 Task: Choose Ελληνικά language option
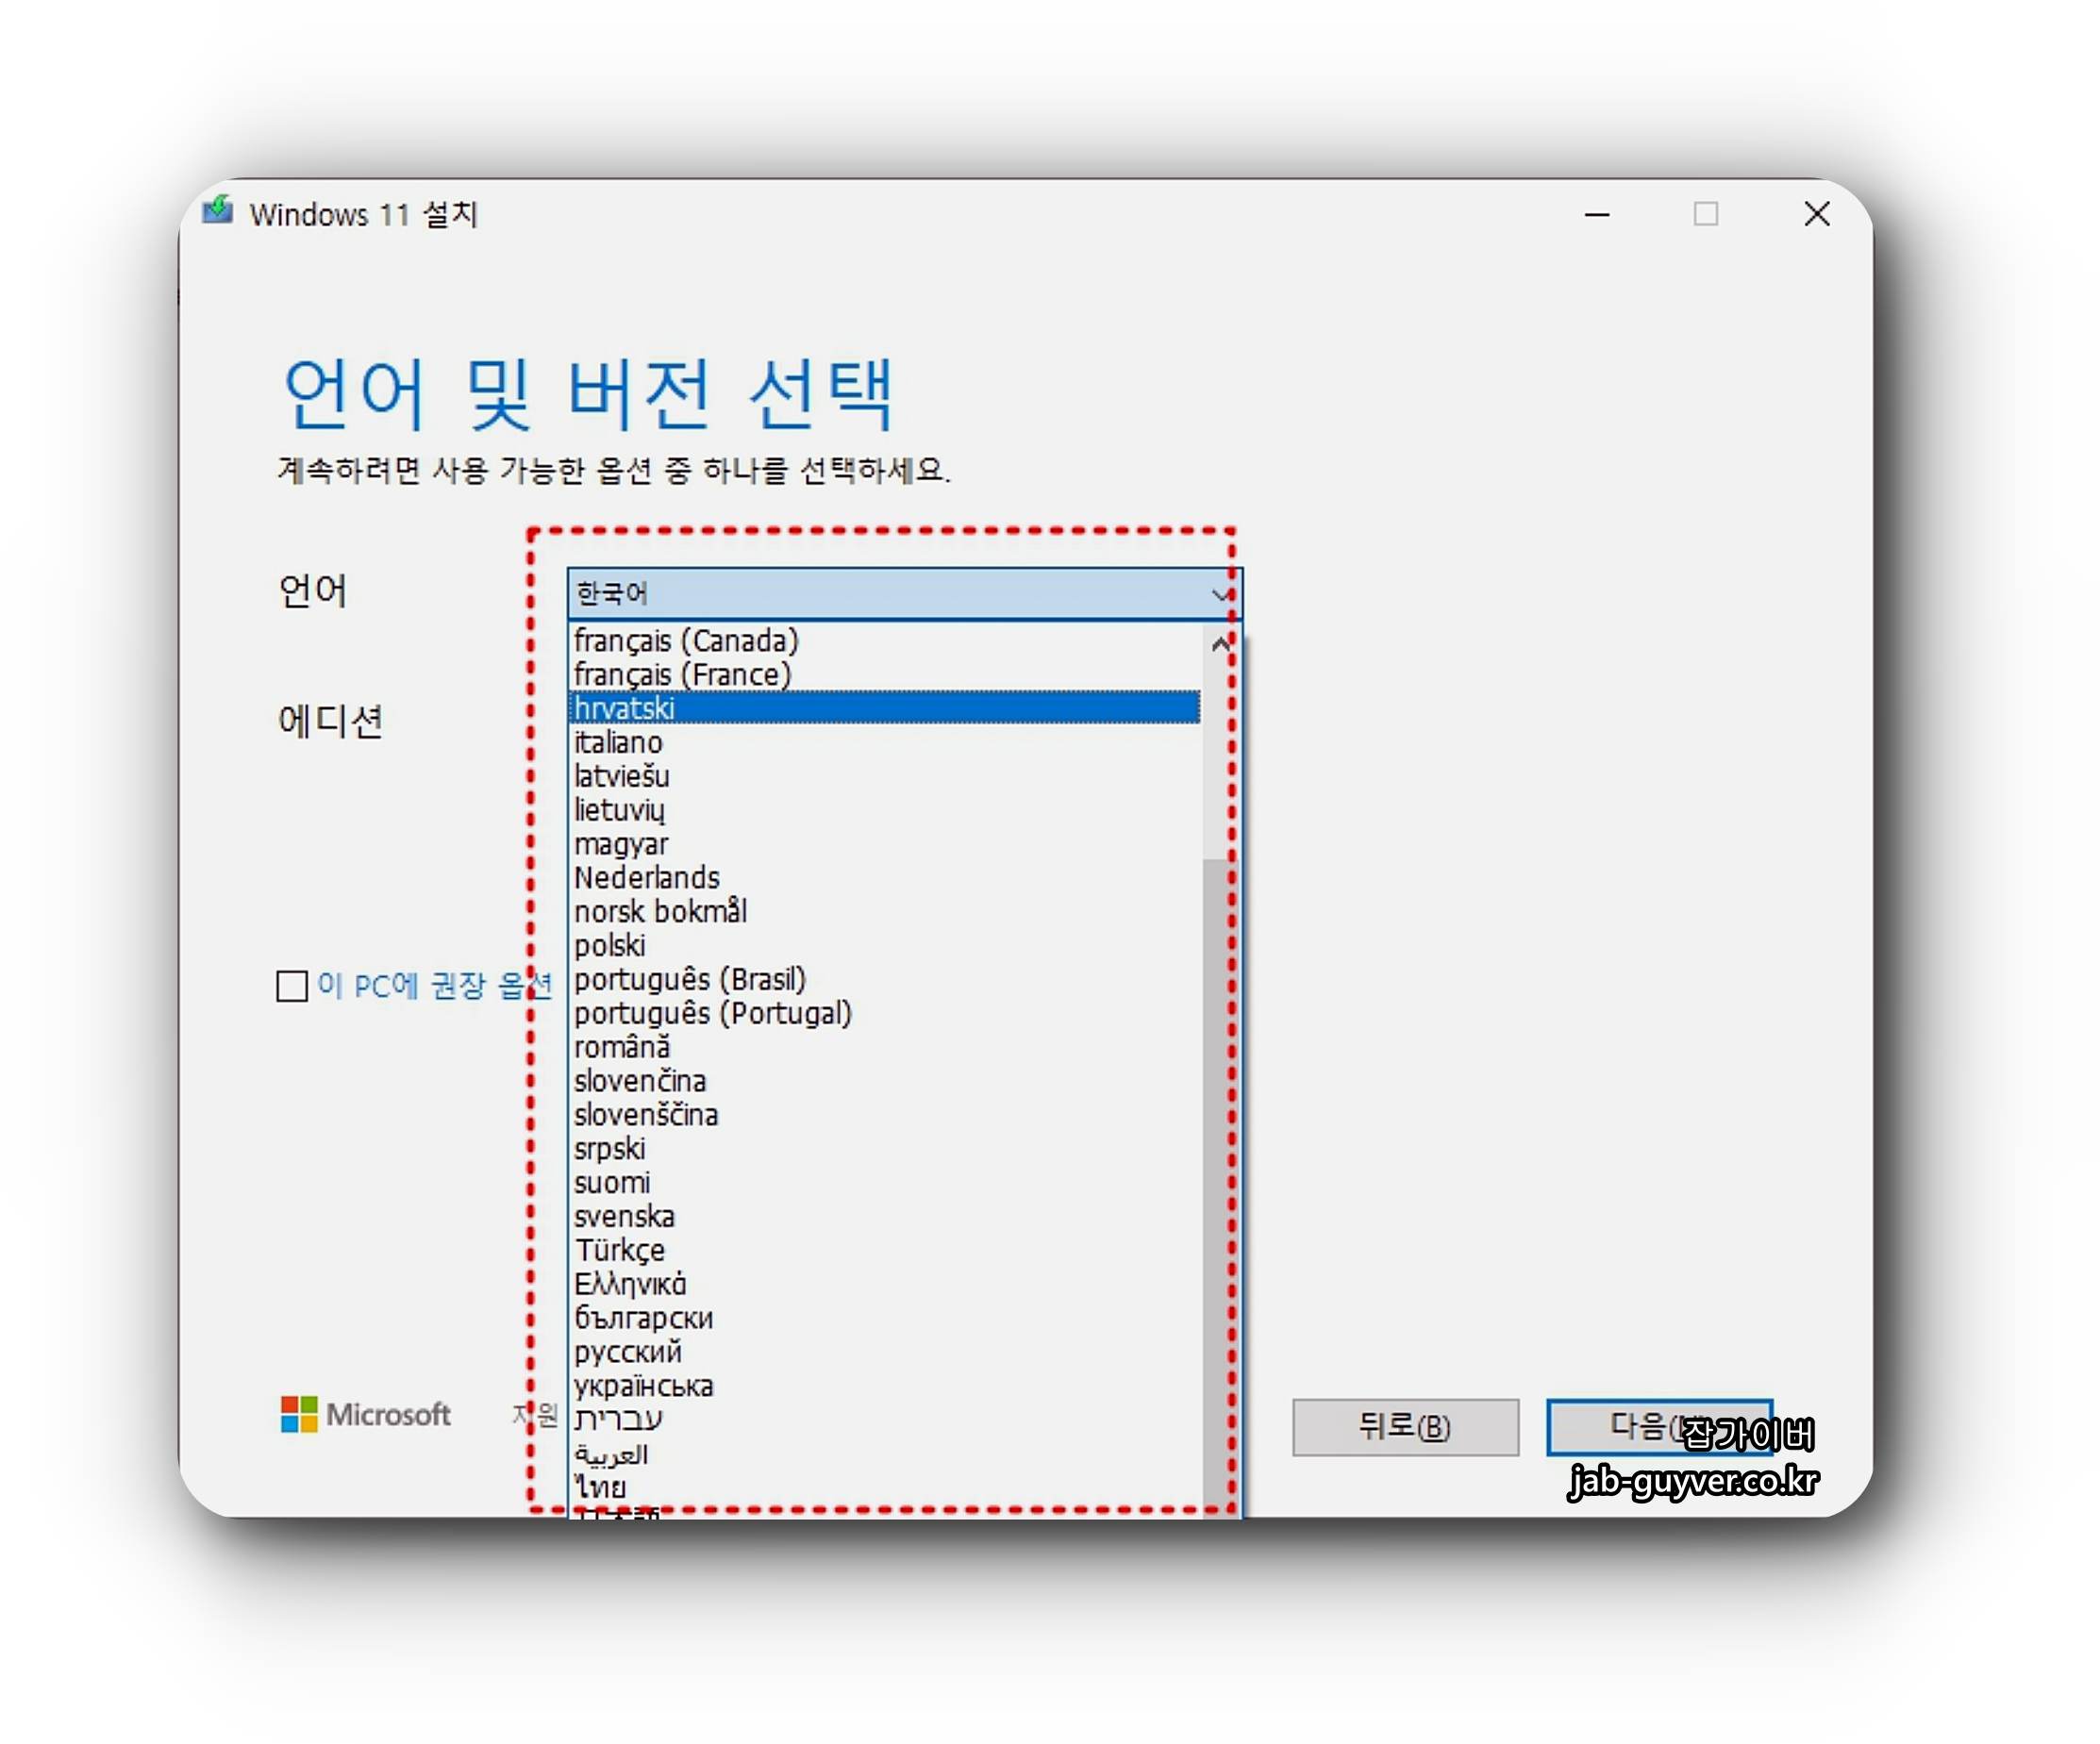tap(630, 1284)
